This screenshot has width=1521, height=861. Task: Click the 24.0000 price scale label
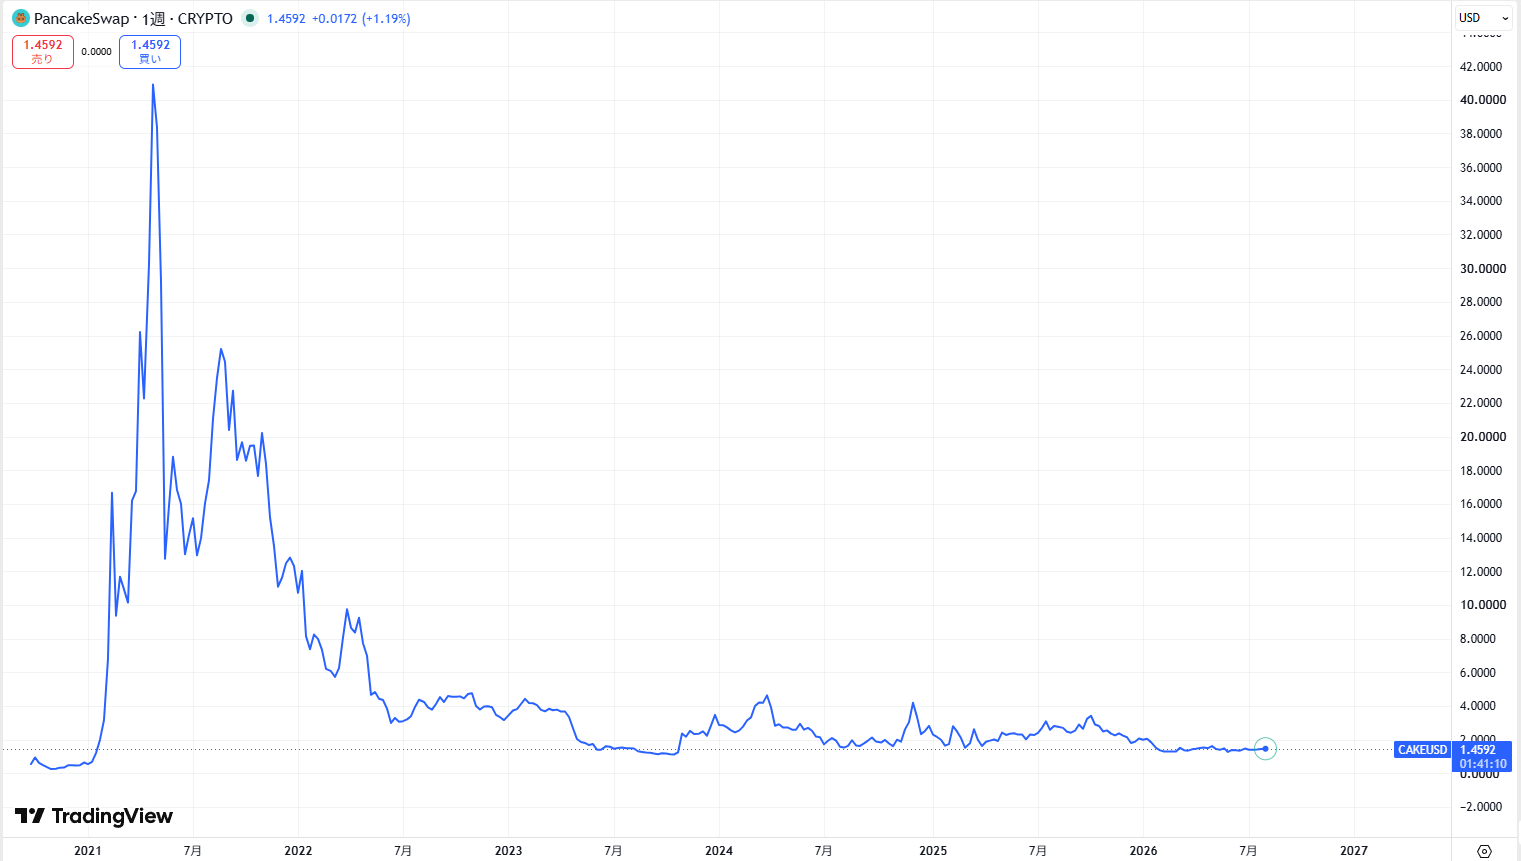tap(1481, 370)
